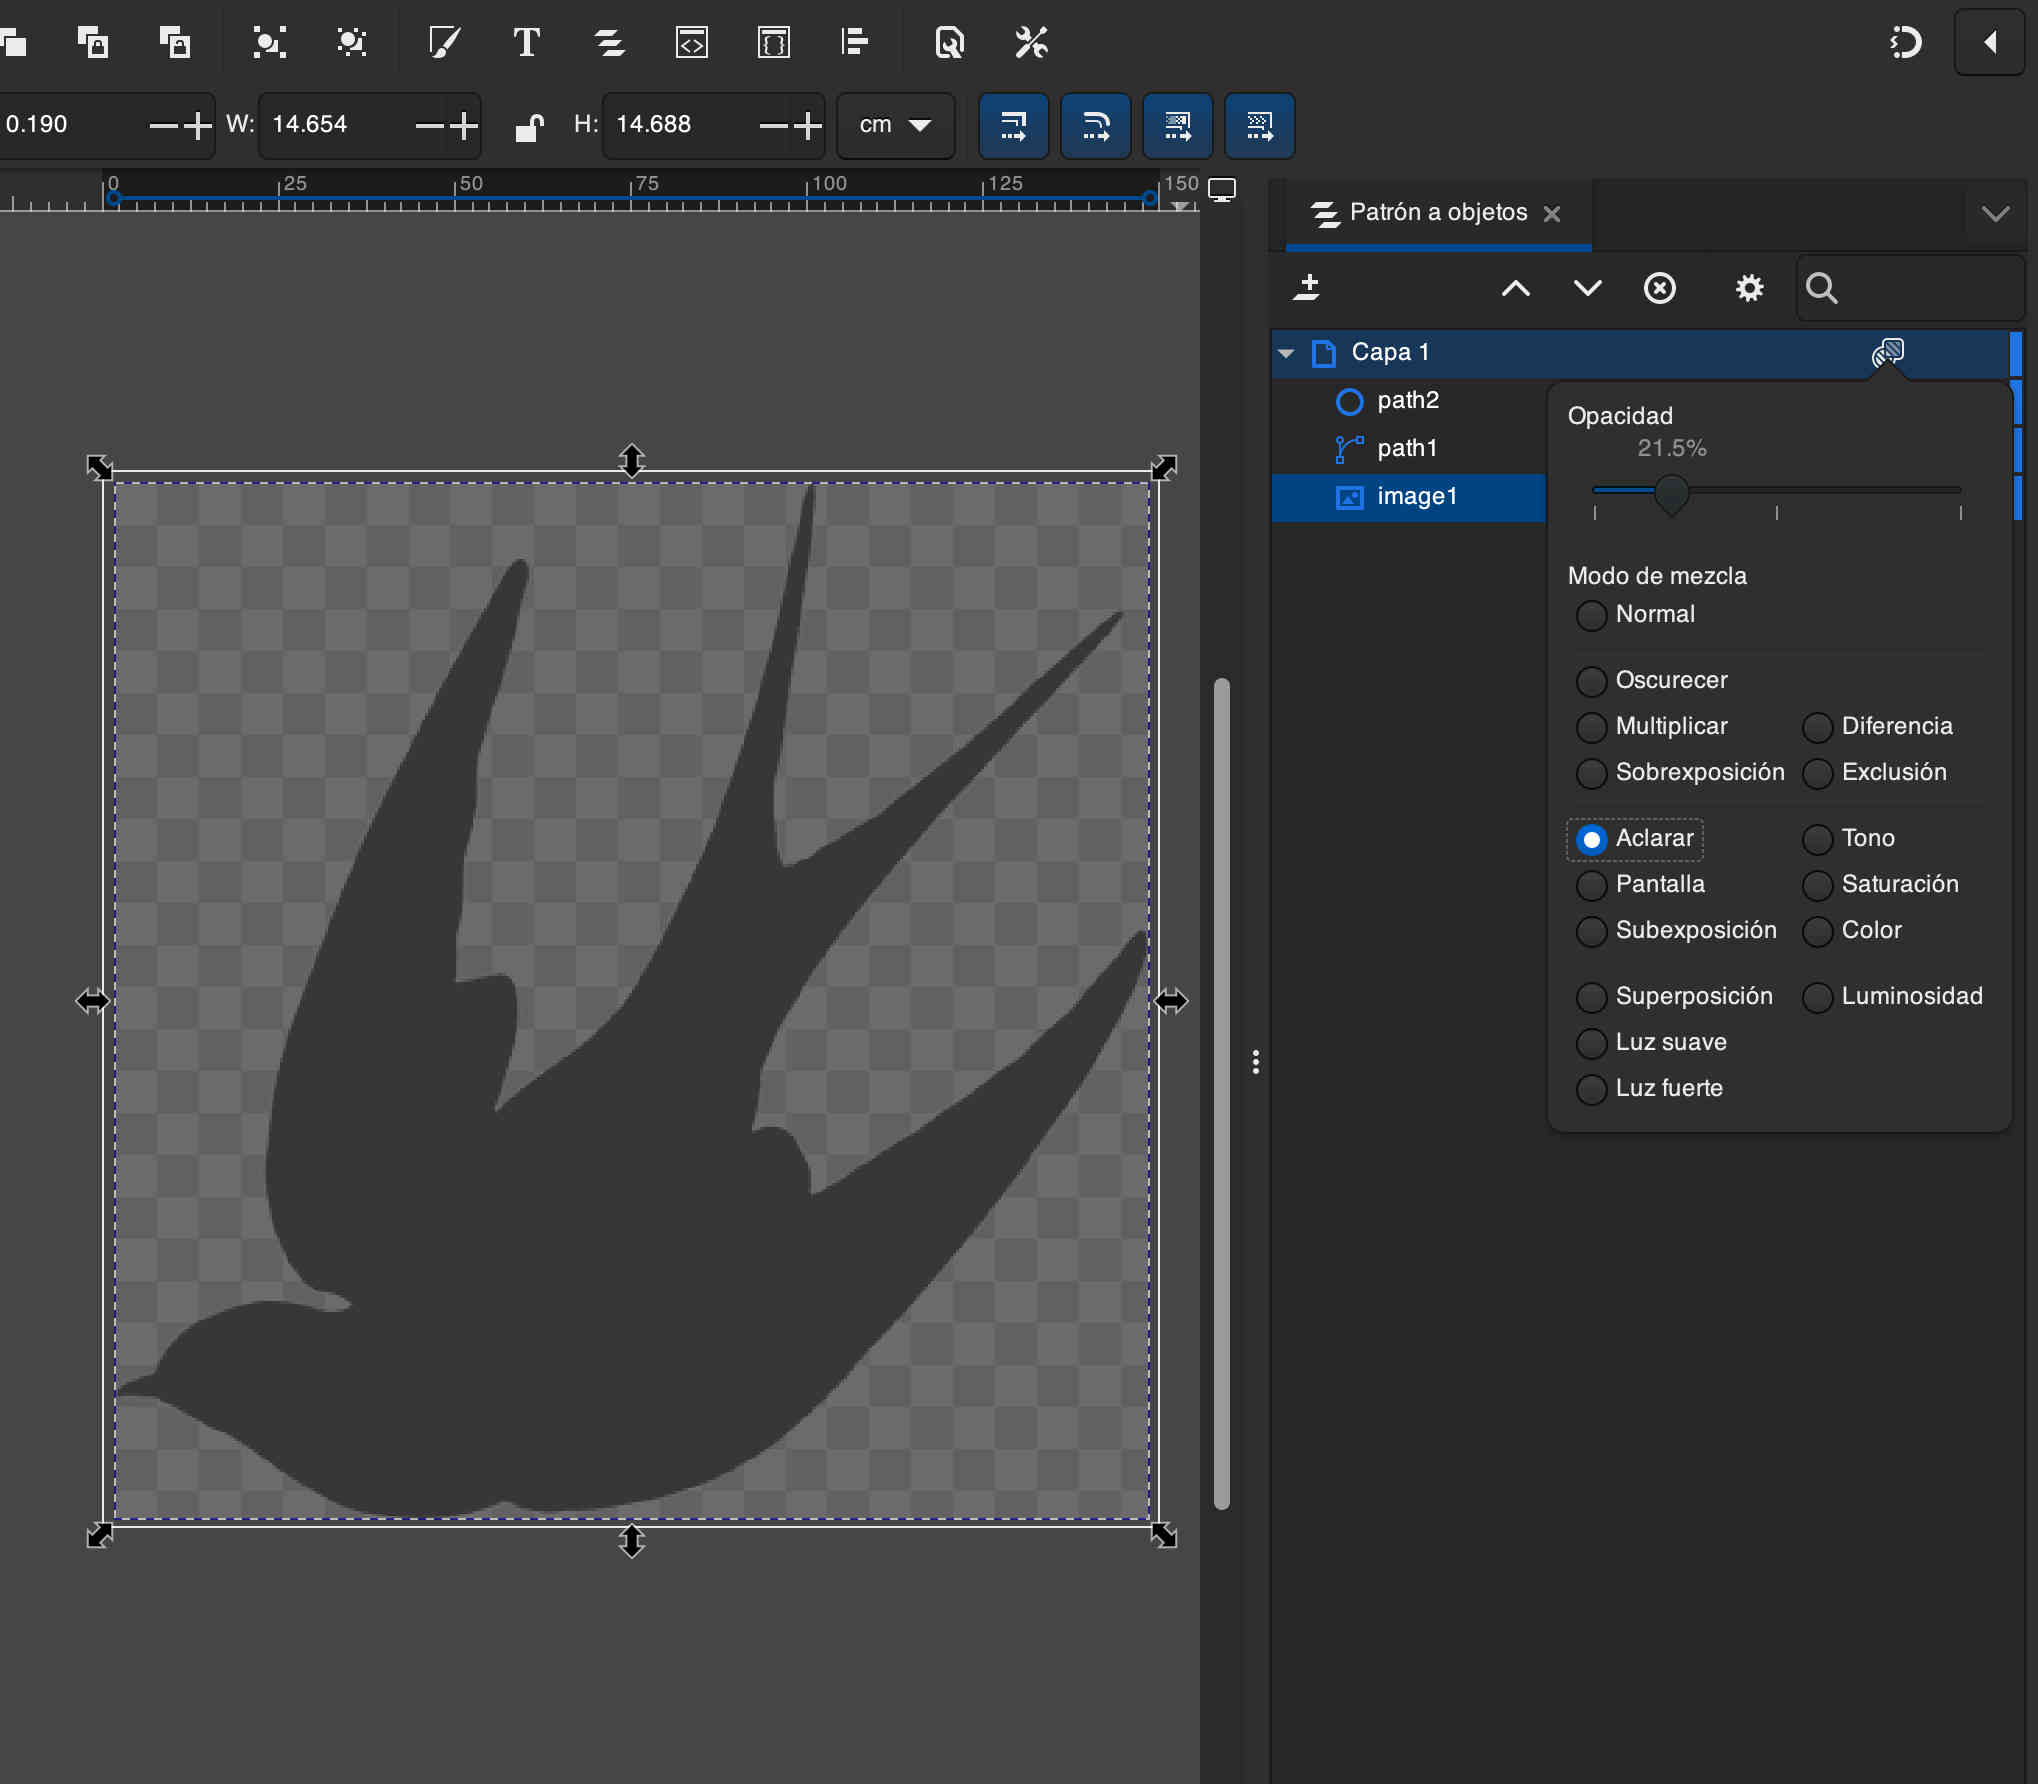The width and height of the screenshot is (2038, 1784).
Task: Toggle move gradients with object
Action: pos(1178,126)
